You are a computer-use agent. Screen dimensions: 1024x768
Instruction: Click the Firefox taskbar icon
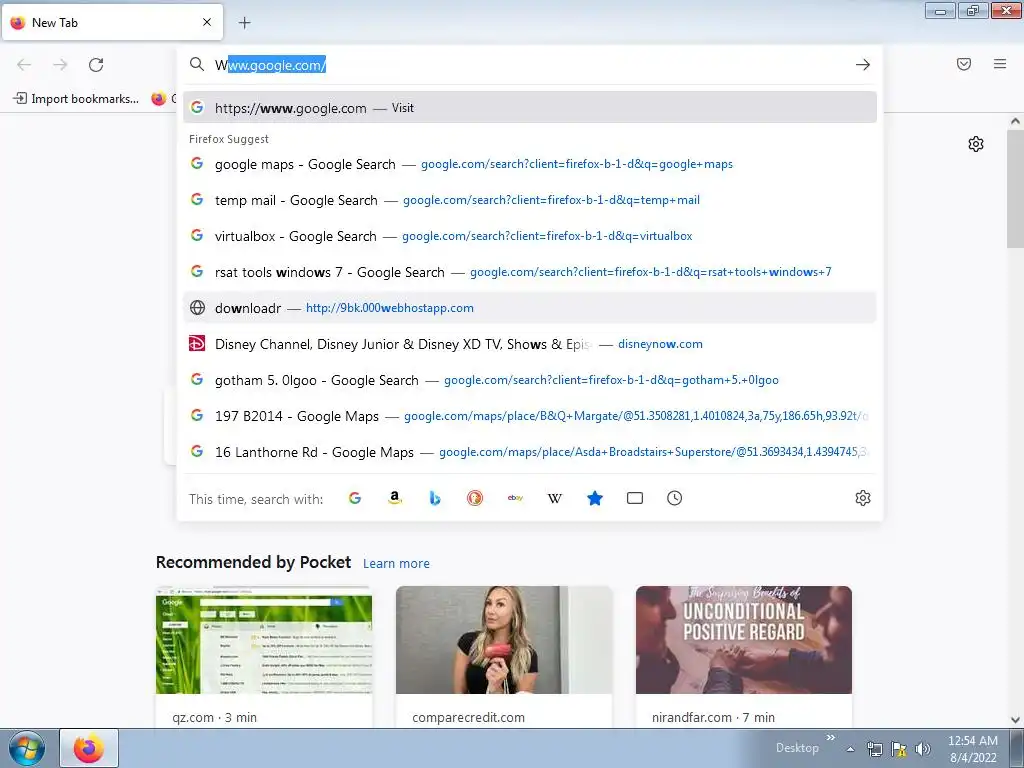89,748
